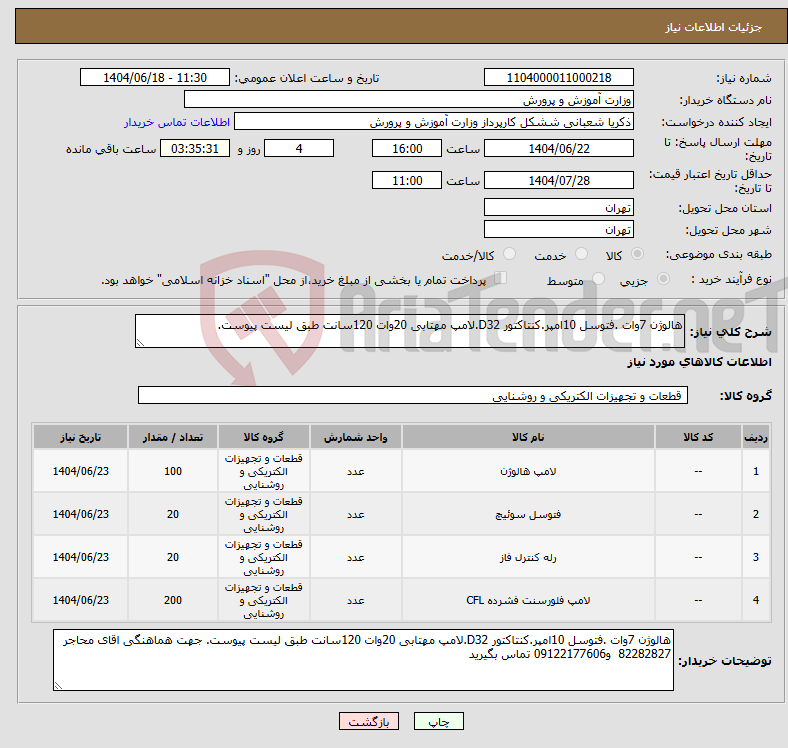Click the واحد شمارش column header
788x748 pixels.
tap(355, 437)
